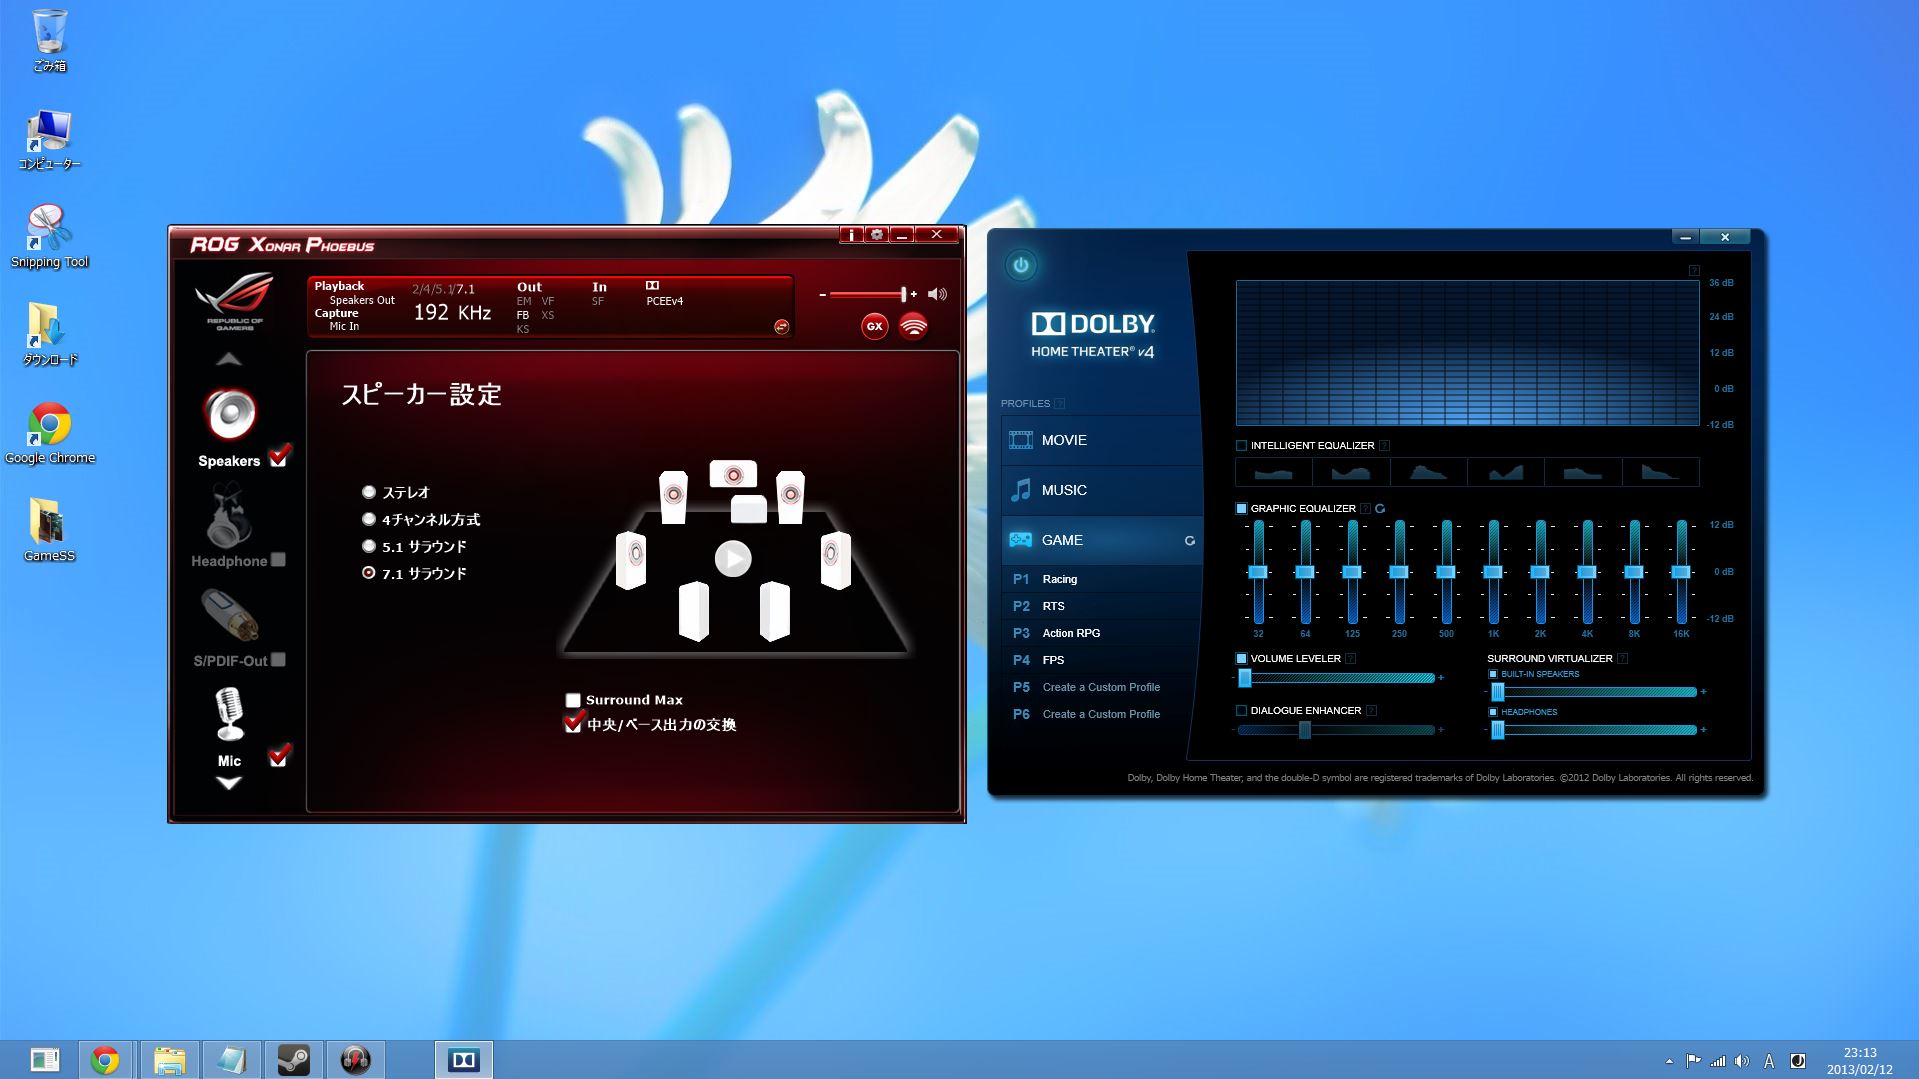This screenshot has height=1079, width=1919.
Task: Choose the P2 RTS preset
Action: [x=1101, y=606]
